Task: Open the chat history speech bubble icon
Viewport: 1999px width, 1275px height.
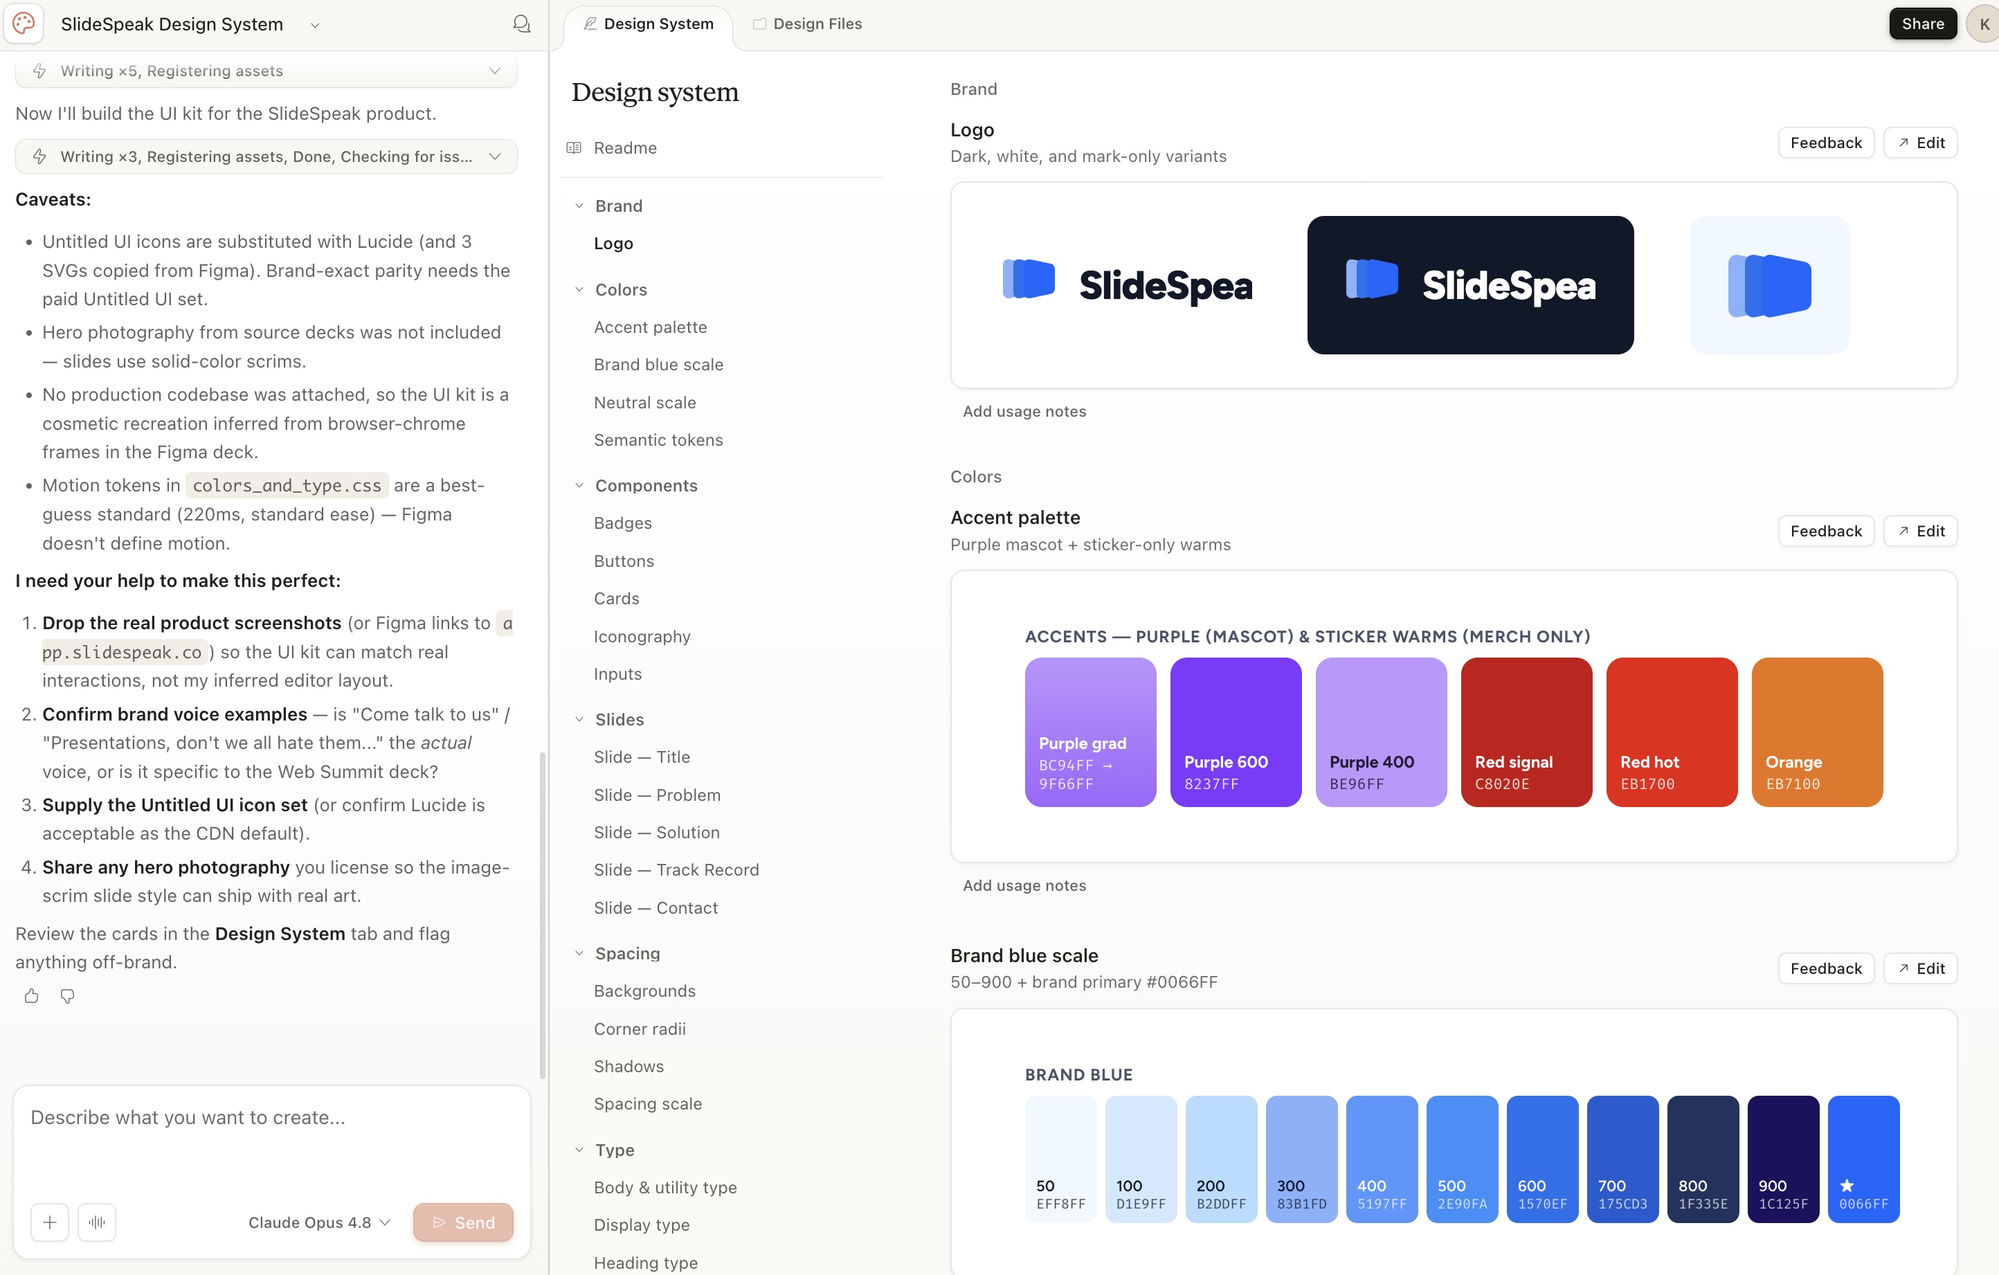Action: click(x=521, y=23)
